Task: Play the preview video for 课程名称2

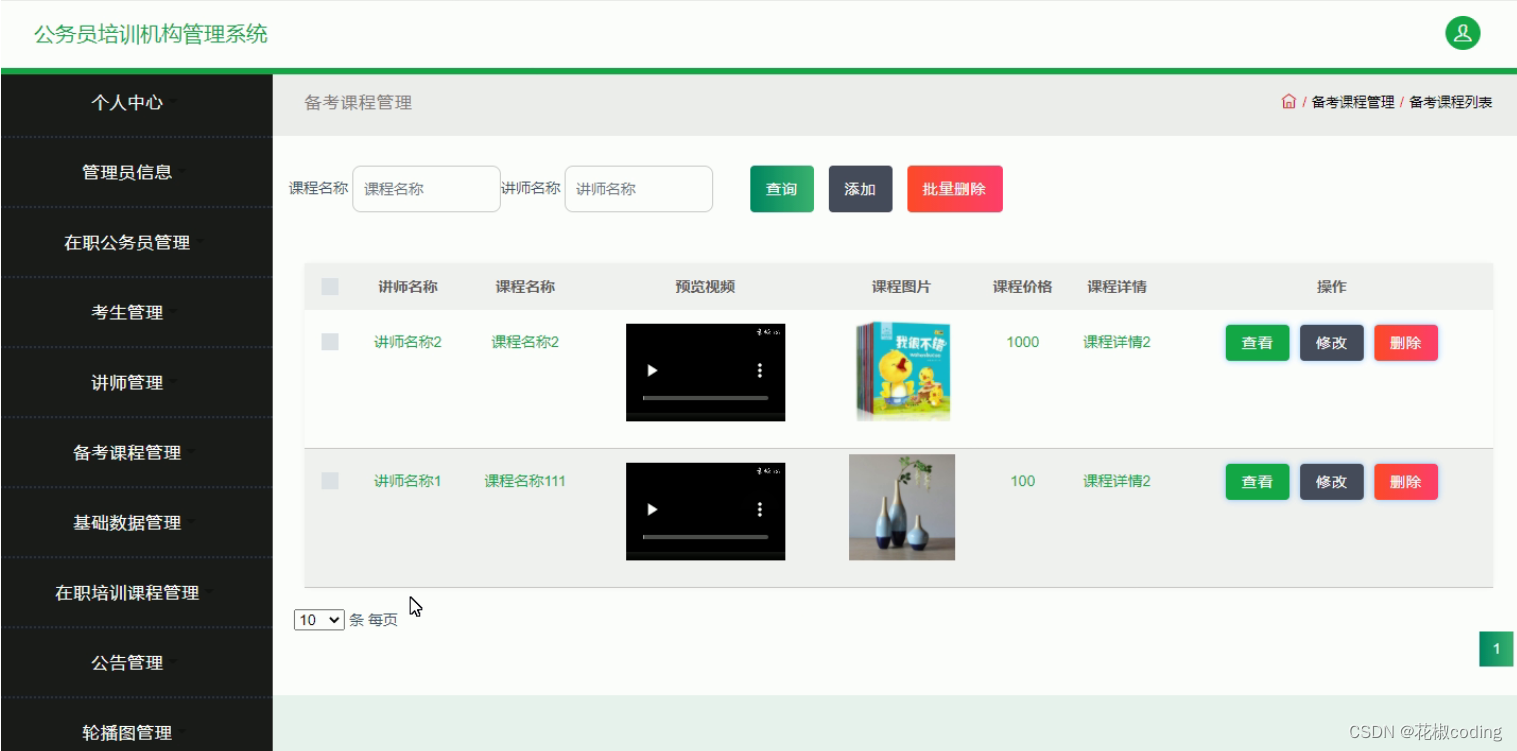Action: click(654, 371)
